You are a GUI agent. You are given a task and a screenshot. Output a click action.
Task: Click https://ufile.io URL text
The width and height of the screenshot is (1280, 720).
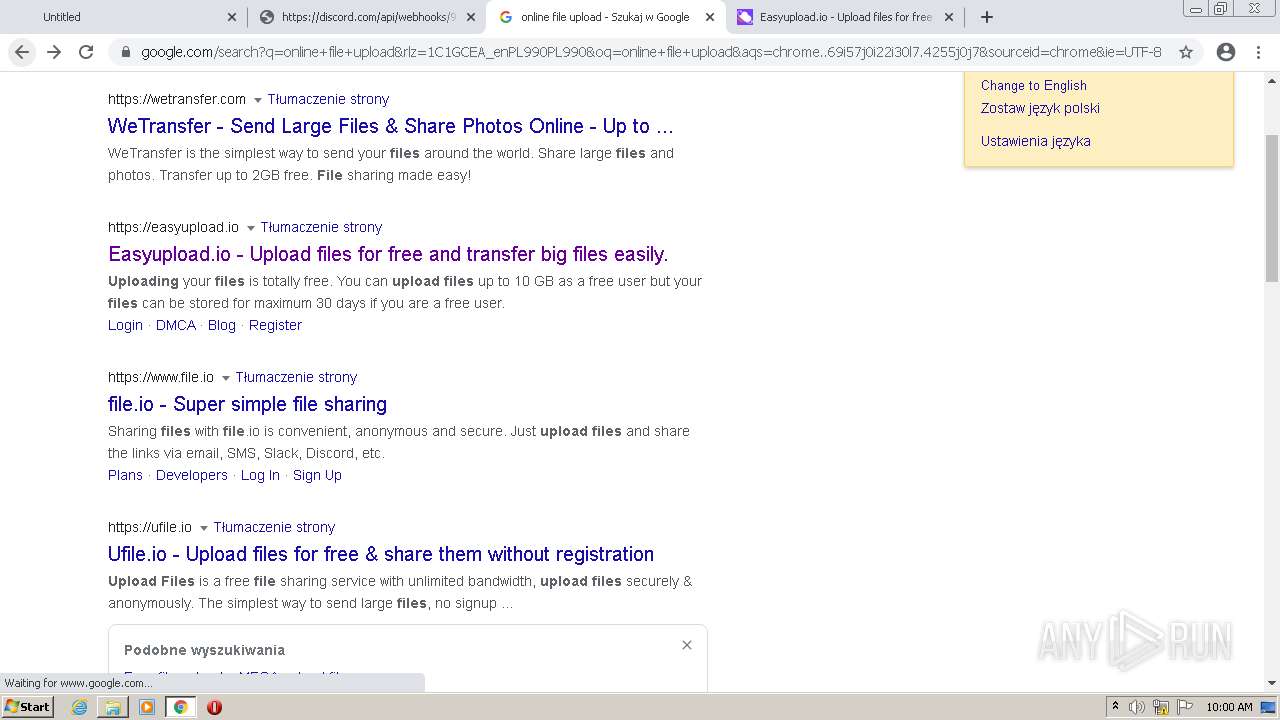tap(150, 527)
